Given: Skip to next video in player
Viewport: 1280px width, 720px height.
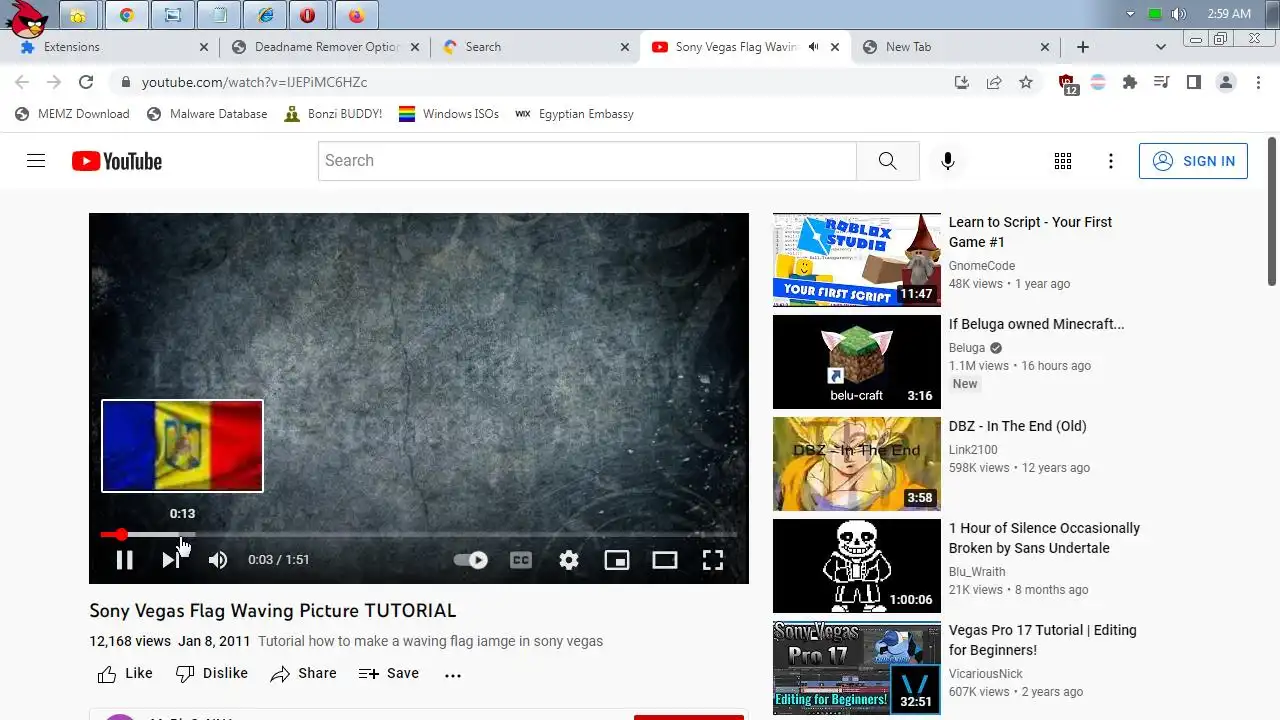Looking at the screenshot, I should tap(171, 560).
